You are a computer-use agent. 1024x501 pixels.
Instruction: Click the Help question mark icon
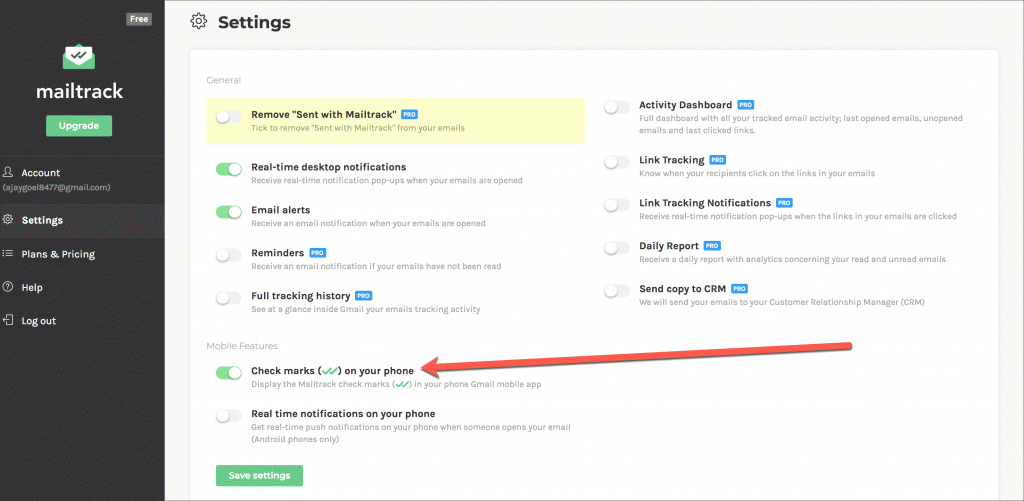(x=9, y=287)
